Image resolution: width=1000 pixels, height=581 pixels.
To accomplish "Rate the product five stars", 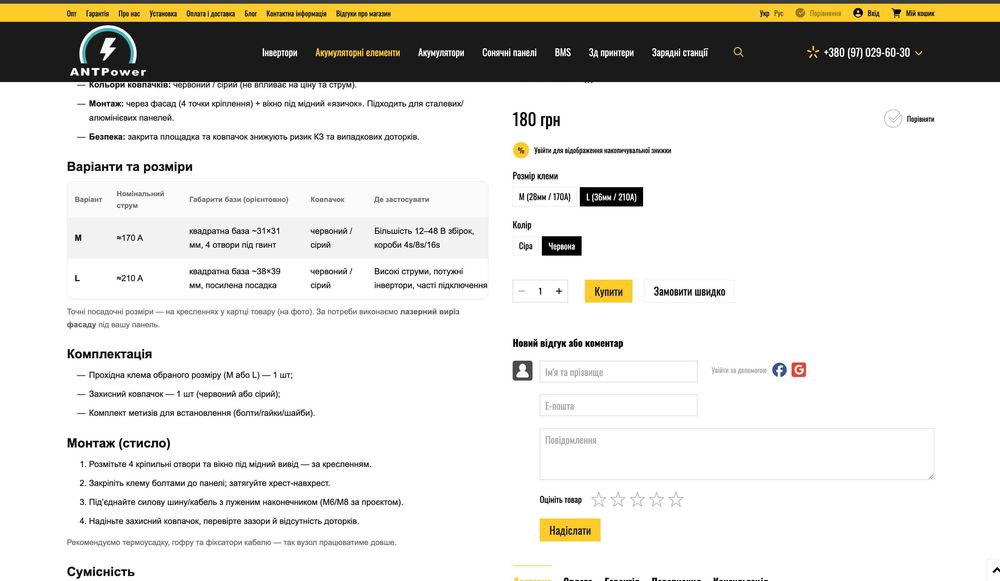I will (676, 499).
